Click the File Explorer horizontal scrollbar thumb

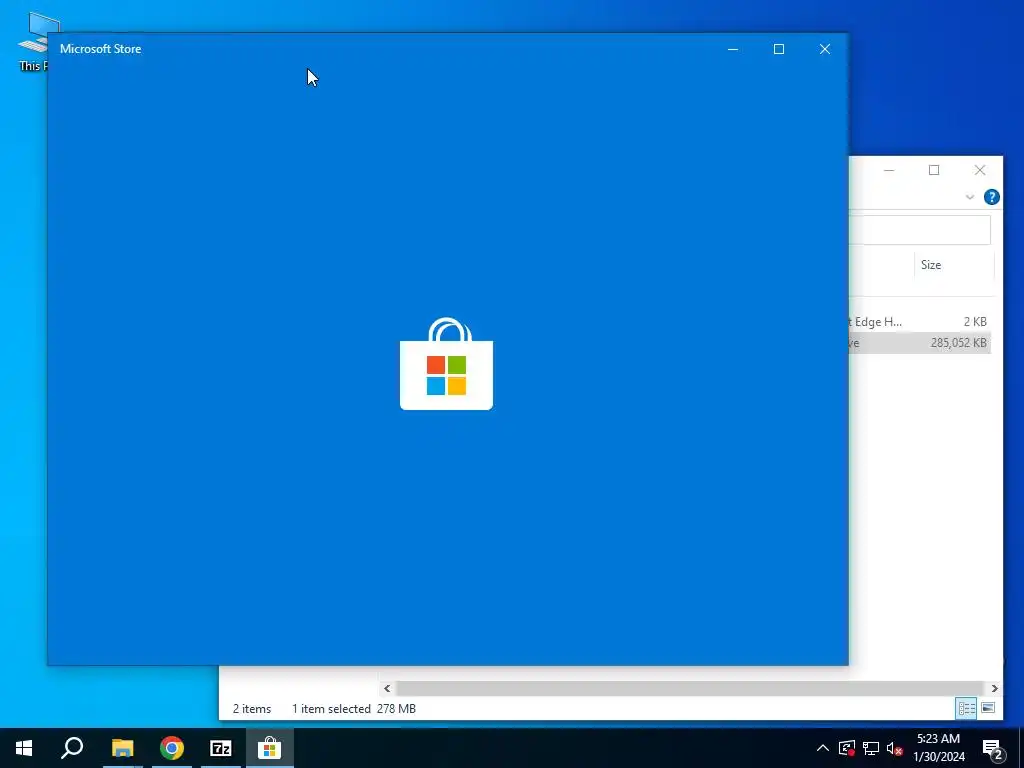click(x=690, y=688)
